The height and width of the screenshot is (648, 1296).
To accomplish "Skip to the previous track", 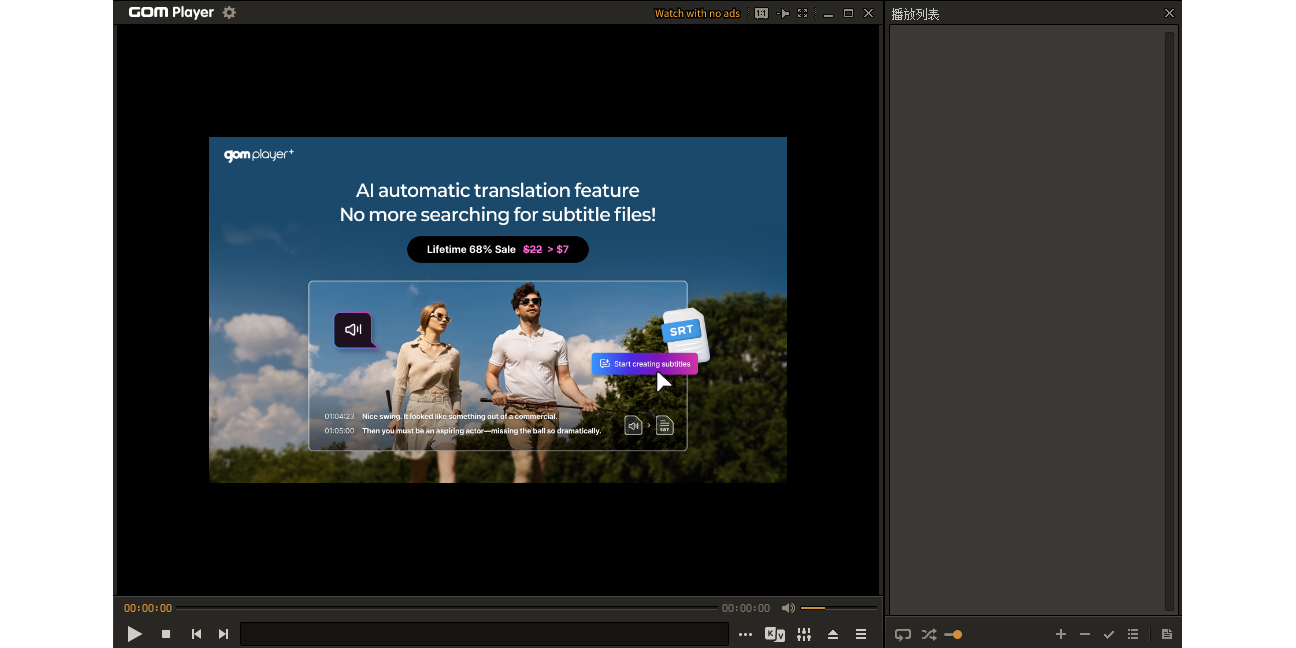I will (196, 634).
